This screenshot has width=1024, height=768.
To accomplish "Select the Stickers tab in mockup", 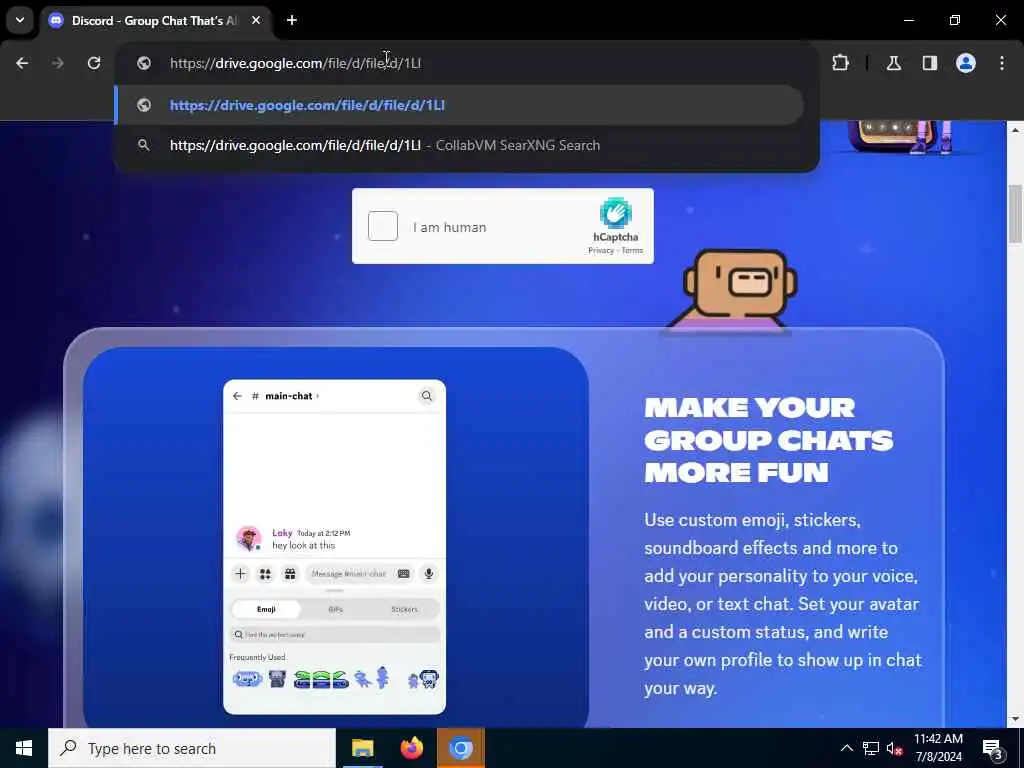I will point(404,609).
